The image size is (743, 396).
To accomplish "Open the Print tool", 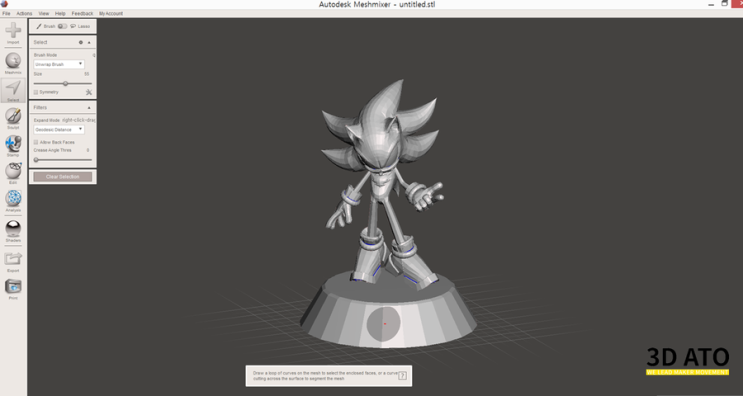I will [x=13, y=289].
